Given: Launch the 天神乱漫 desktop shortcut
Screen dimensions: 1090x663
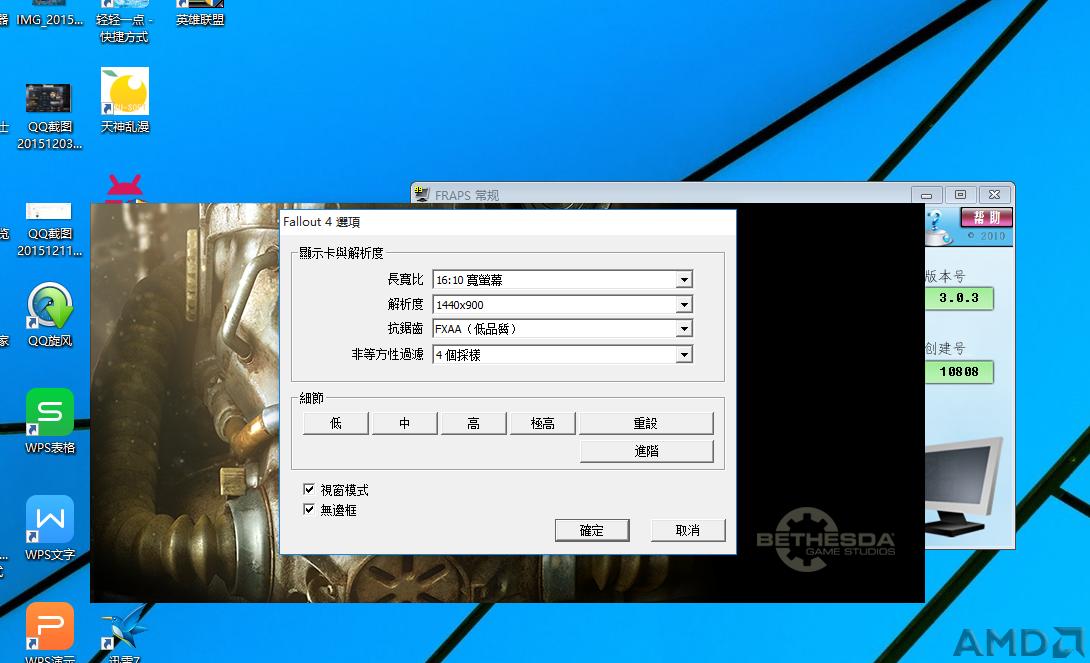Looking at the screenshot, I should click(125, 101).
